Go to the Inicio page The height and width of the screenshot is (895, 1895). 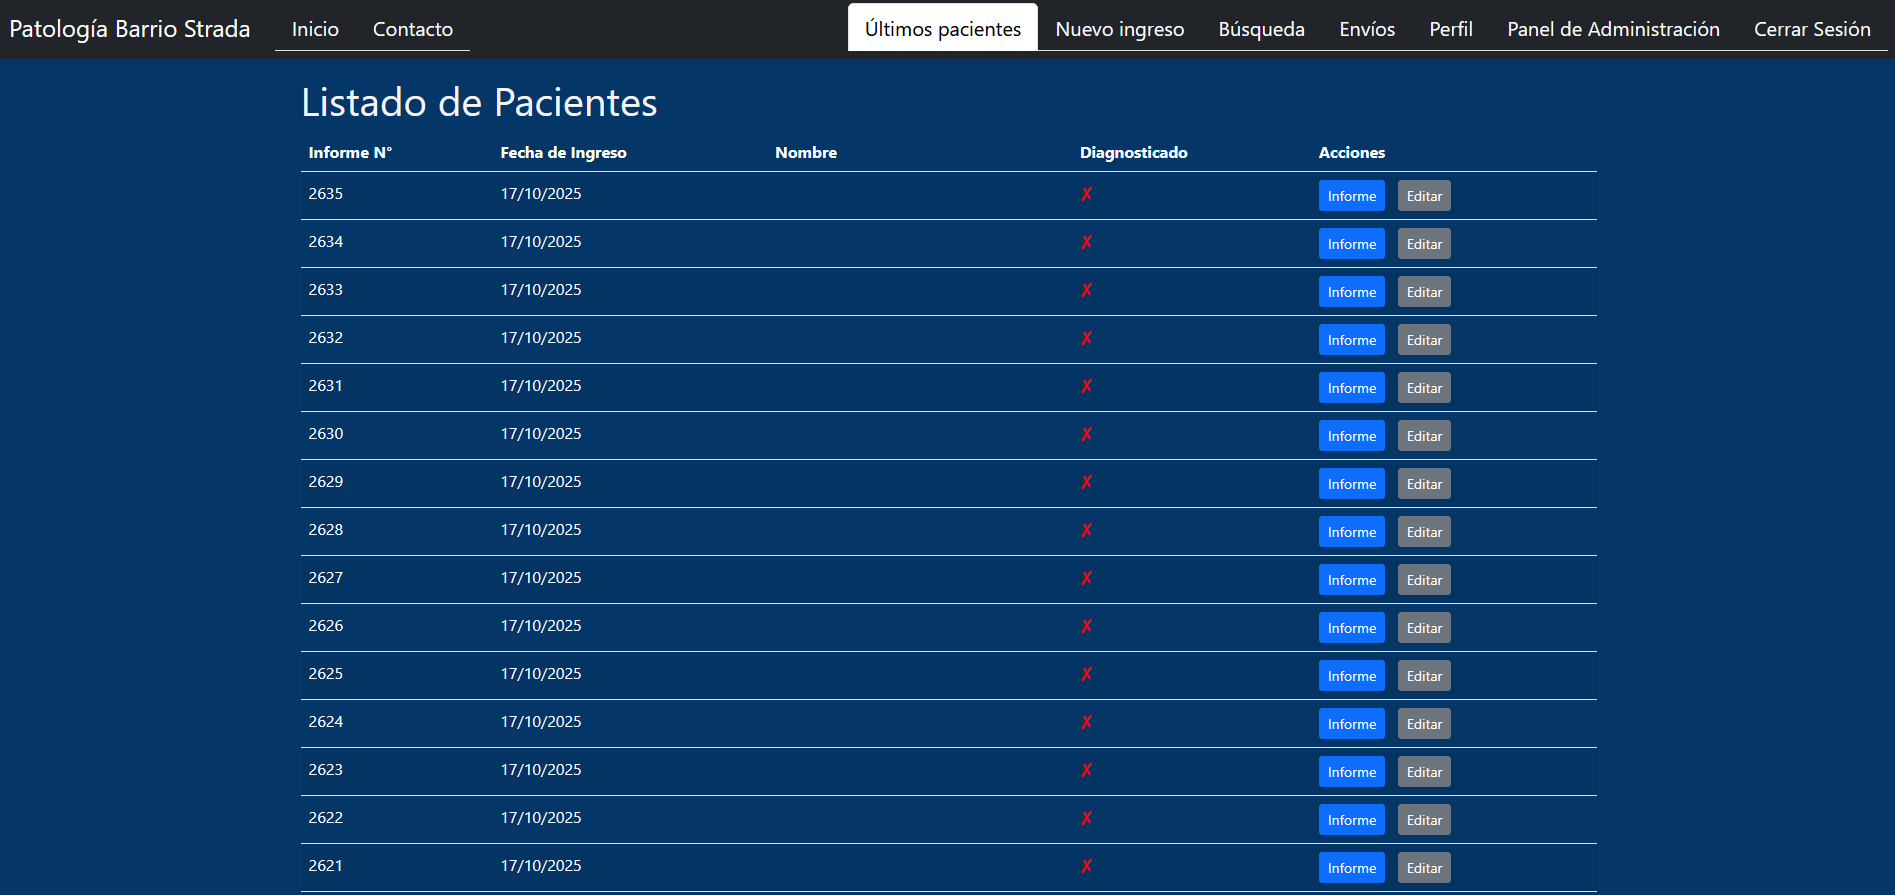tap(315, 29)
